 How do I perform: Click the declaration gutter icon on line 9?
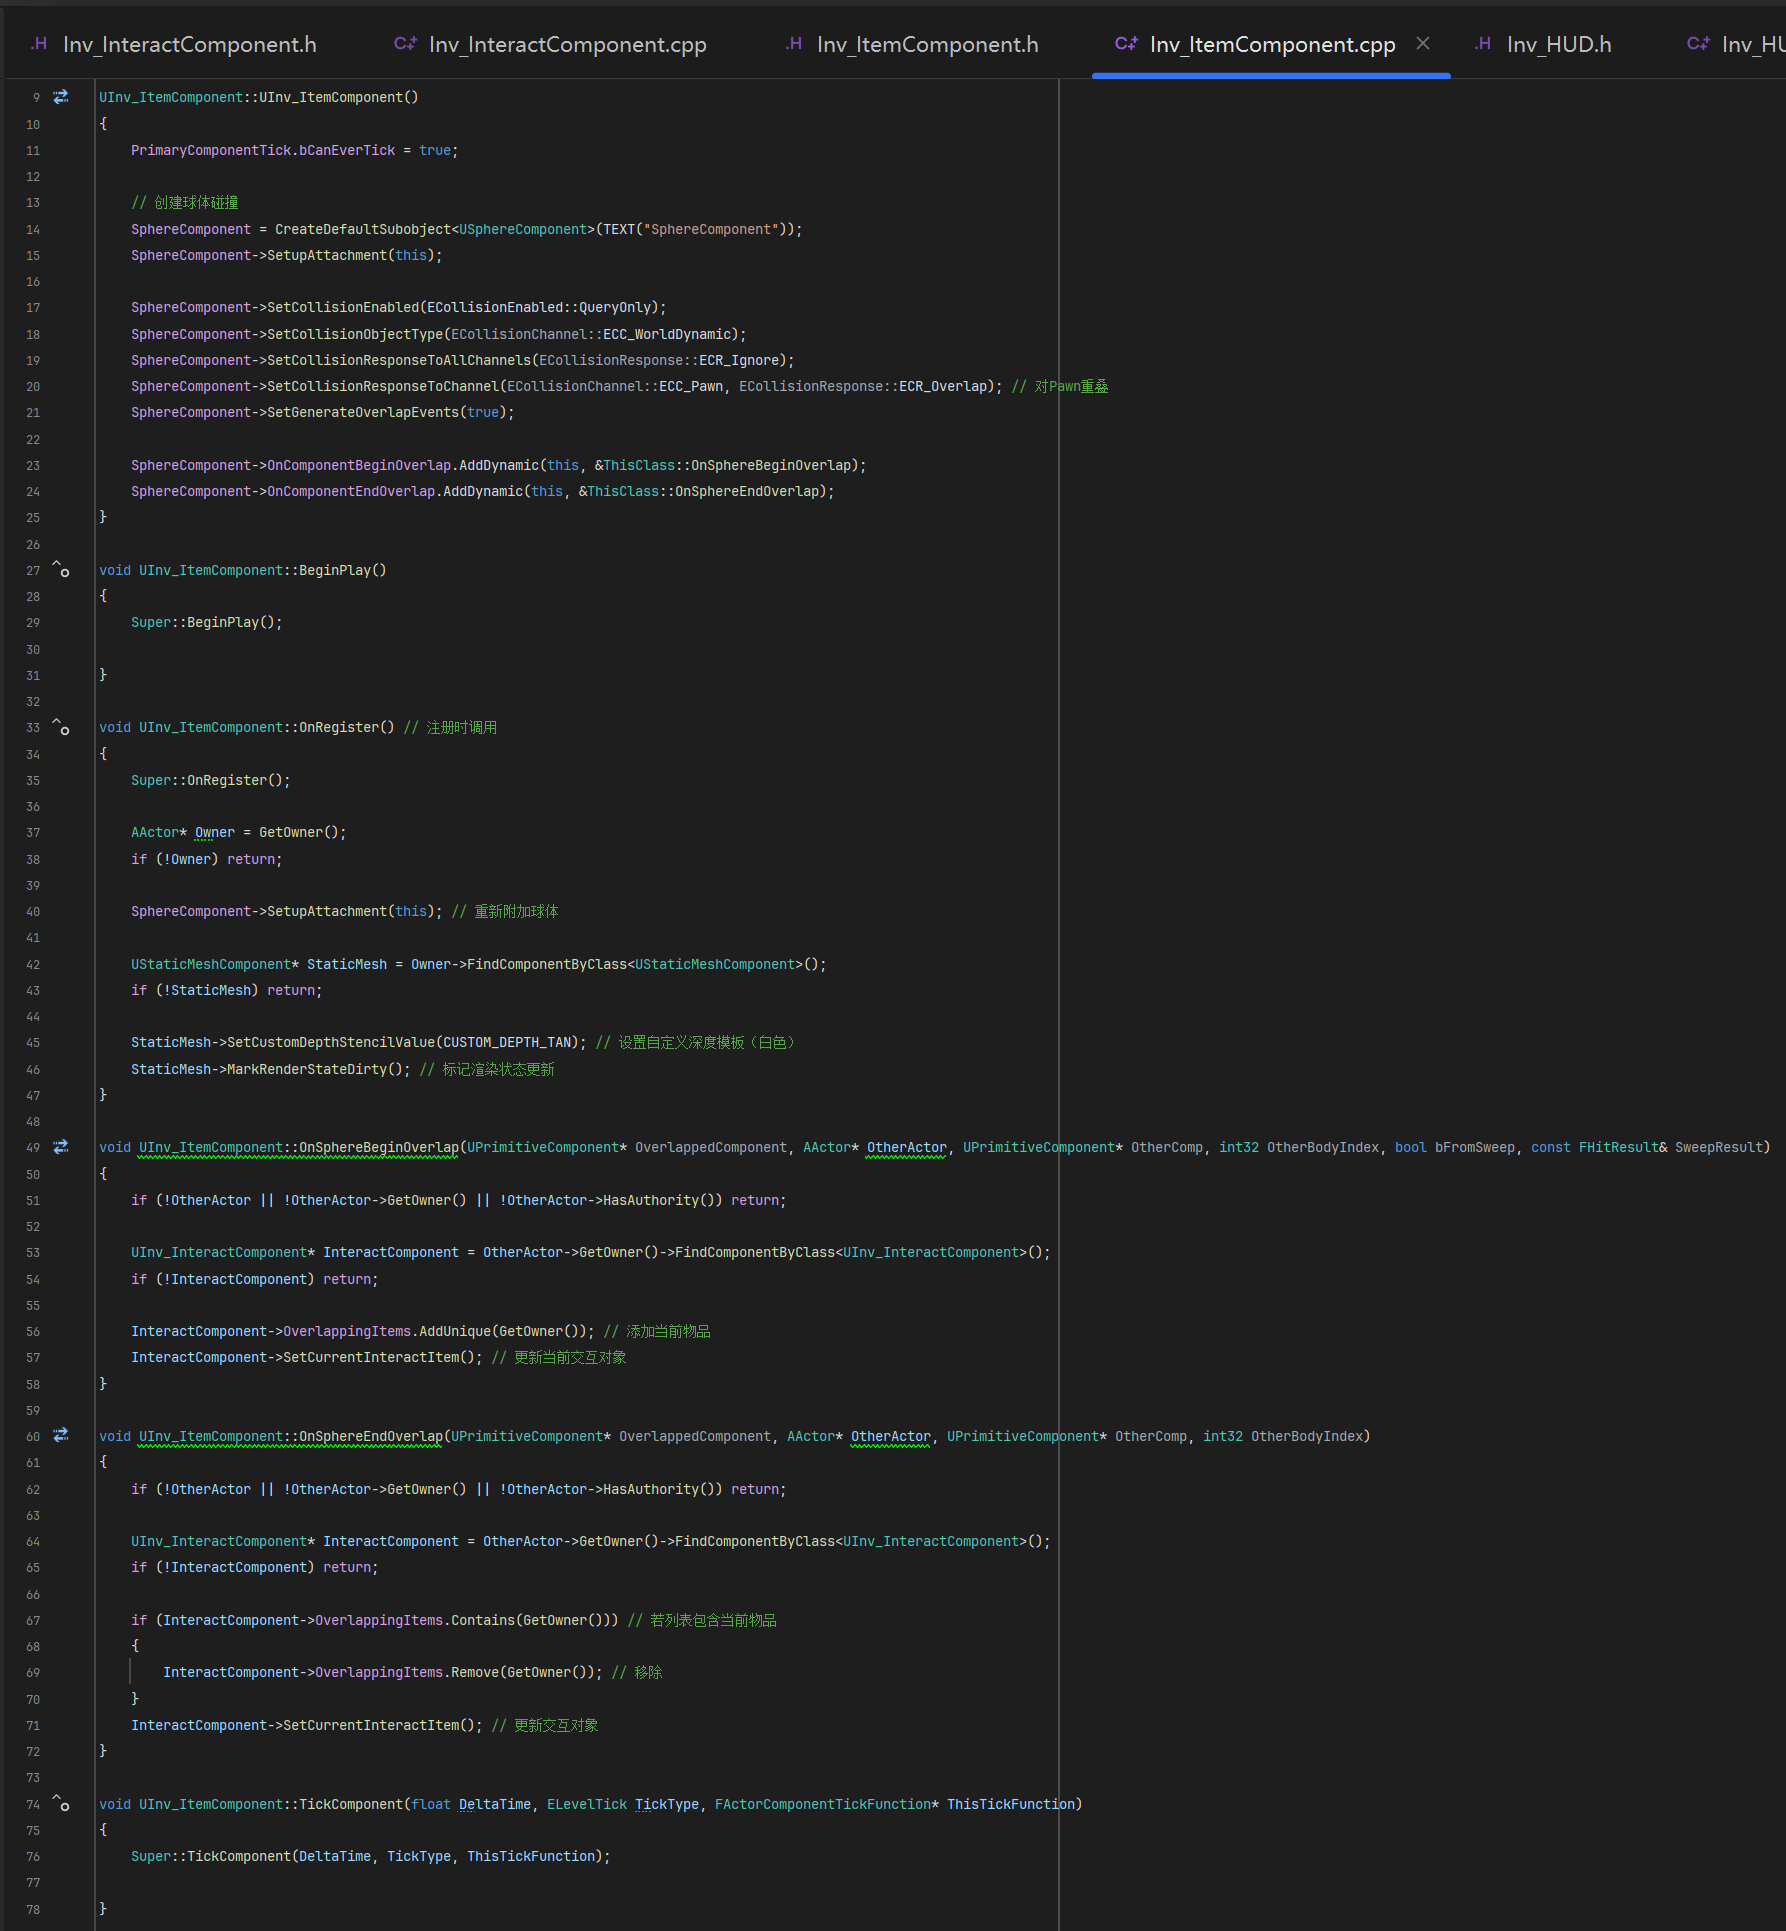[61, 97]
